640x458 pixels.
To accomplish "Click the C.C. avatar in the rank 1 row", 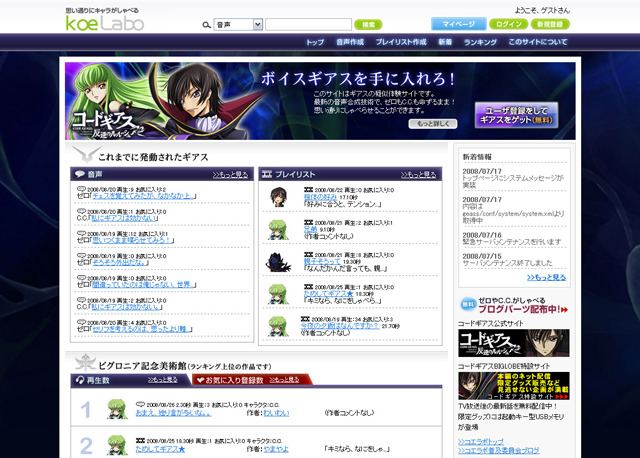I will [117, 409].
